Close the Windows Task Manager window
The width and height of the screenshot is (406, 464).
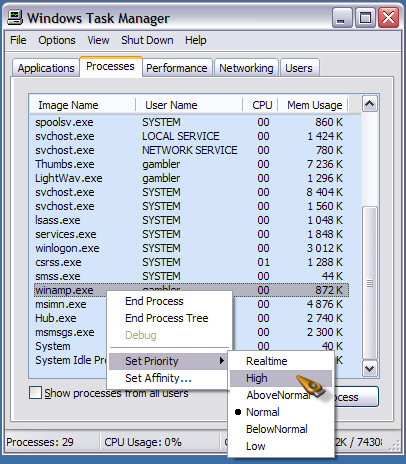(x=389, y=17)
